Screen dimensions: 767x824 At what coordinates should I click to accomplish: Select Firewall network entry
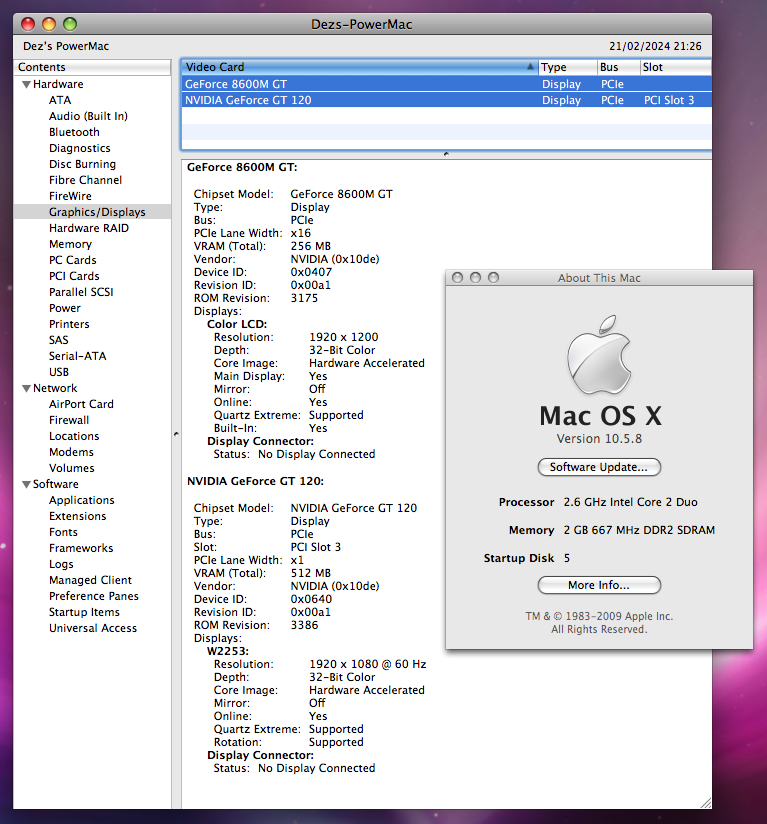tap(69, 420)
